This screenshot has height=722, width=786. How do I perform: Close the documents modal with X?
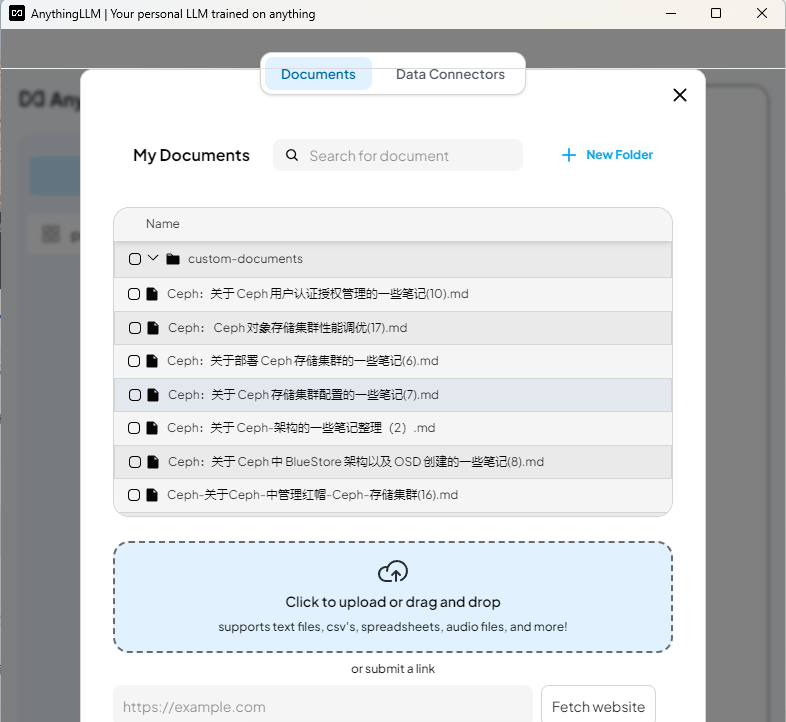coord(679,95)
